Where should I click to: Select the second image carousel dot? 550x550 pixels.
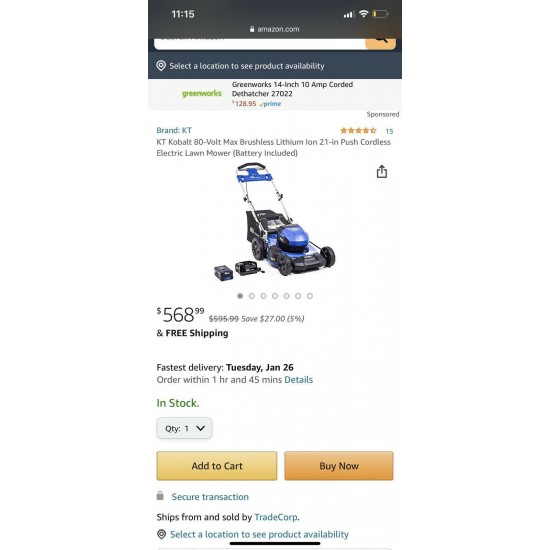[x=251, y=296]
